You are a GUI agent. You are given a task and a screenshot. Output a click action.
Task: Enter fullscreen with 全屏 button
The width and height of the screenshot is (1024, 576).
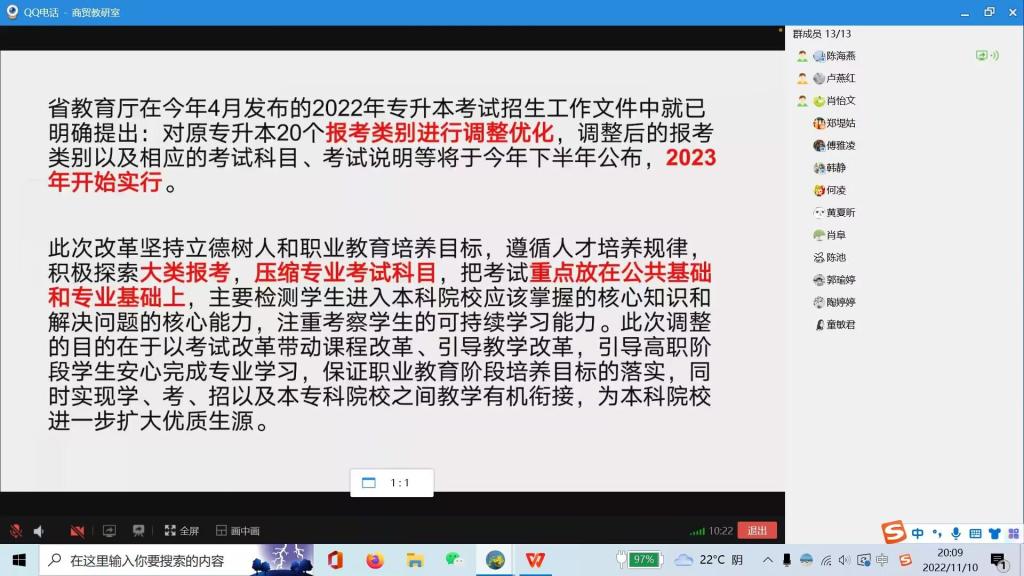coord(182,531)
